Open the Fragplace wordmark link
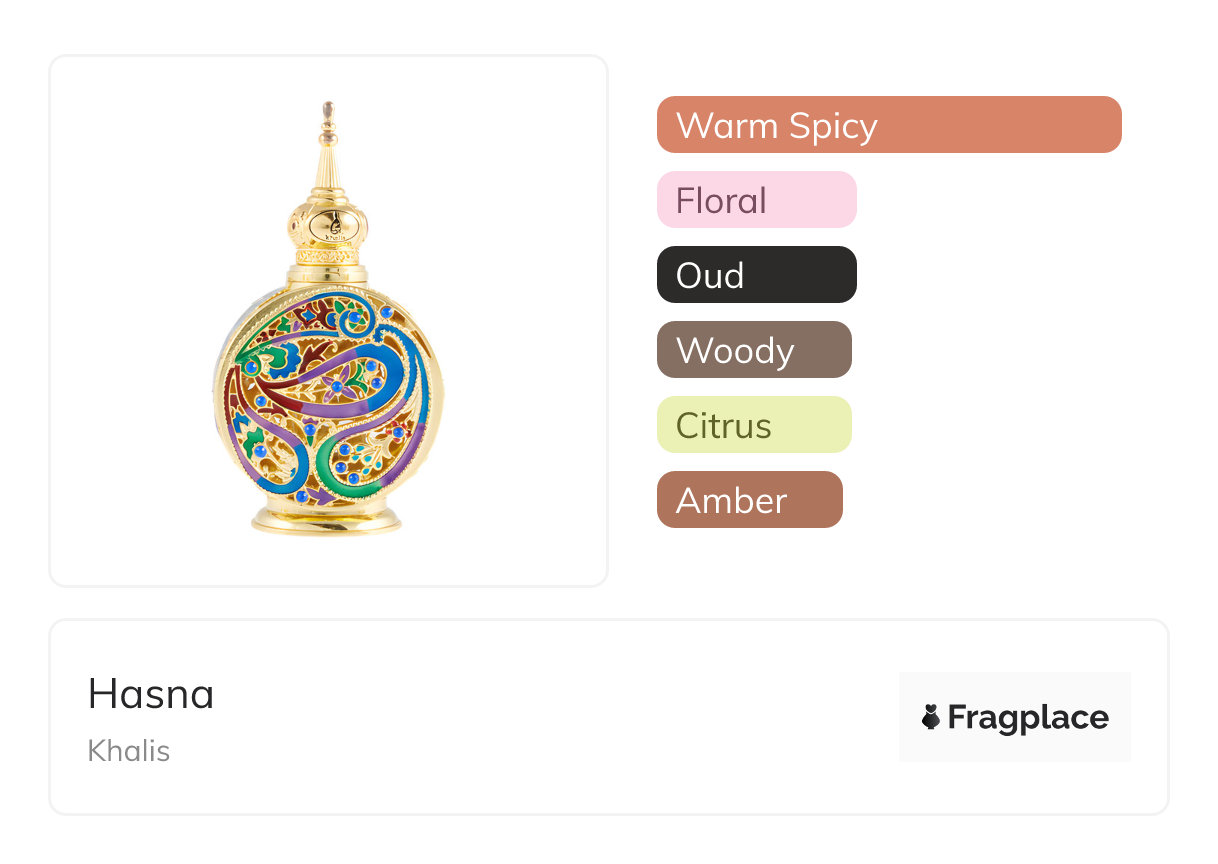Image resolution: width=1218 pixels, height=864 pixels. click(x=1028, y=718)
